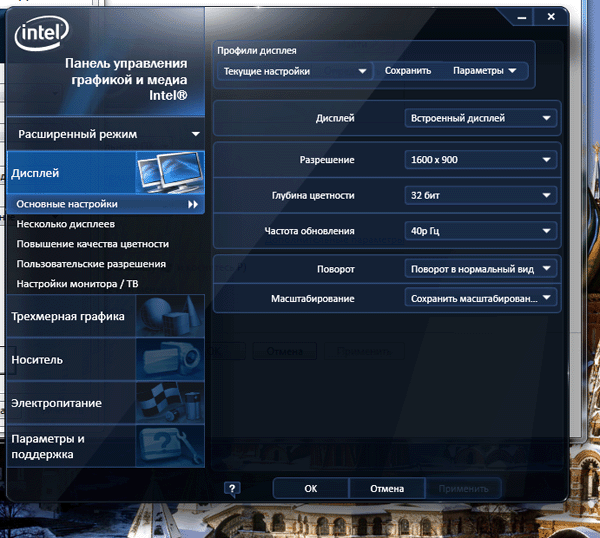Click the wrench support icon
The height and width of the screenshot is (538, 600).
pos(170,446)
